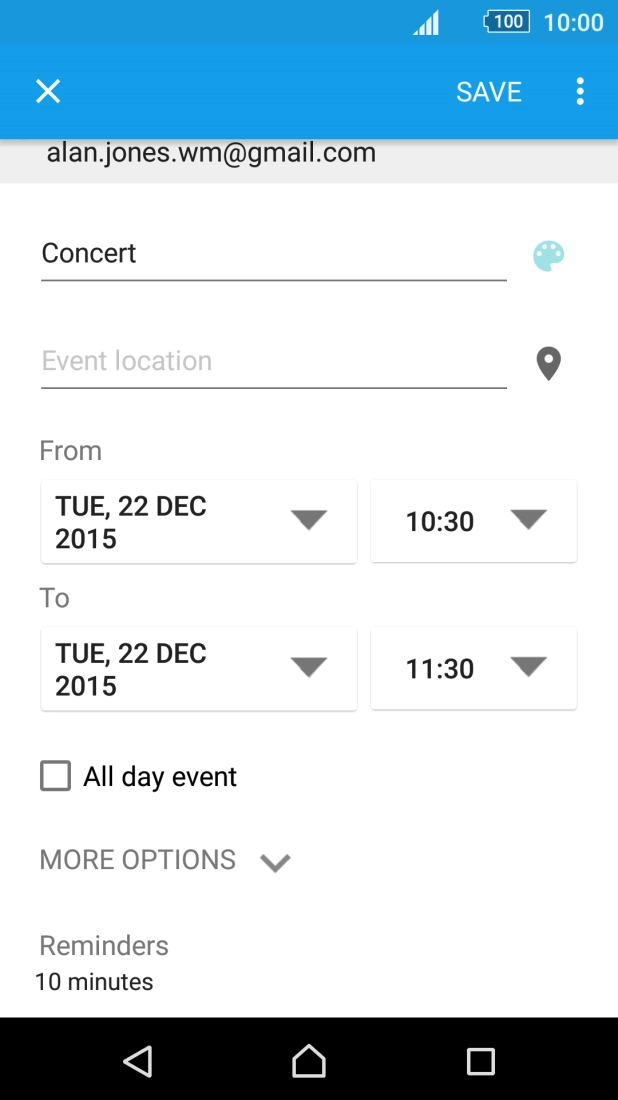The image size is (618, 1100).
Task: Tap the location pin icon
Action: point(548,364)
